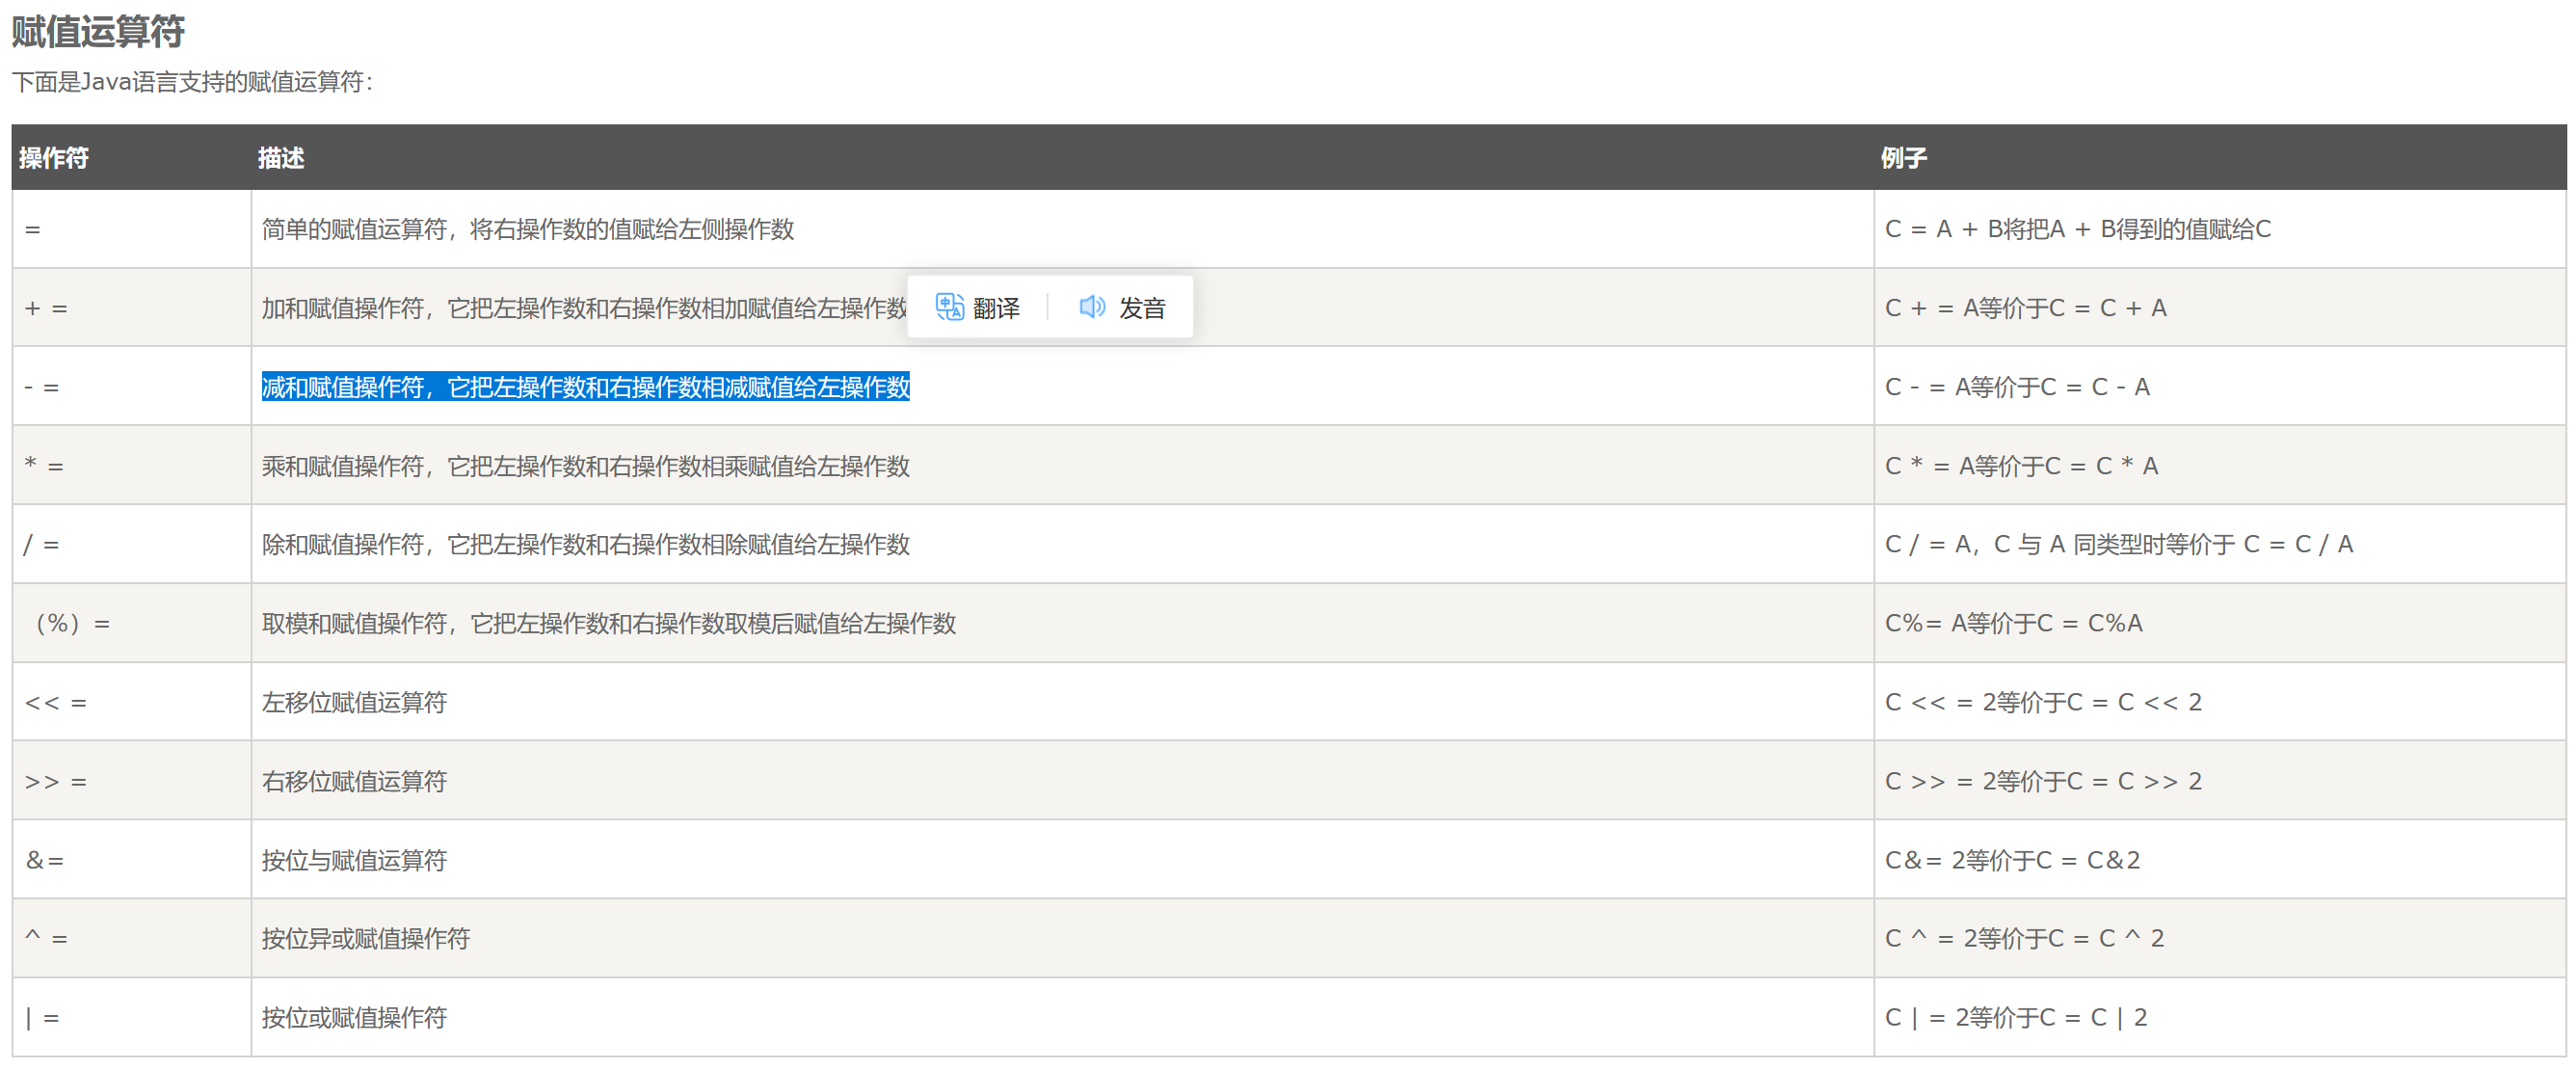Click the C >> = 2 example cell
The width and height of the screenshot is (2576, 1070).
coord(2042,782)
